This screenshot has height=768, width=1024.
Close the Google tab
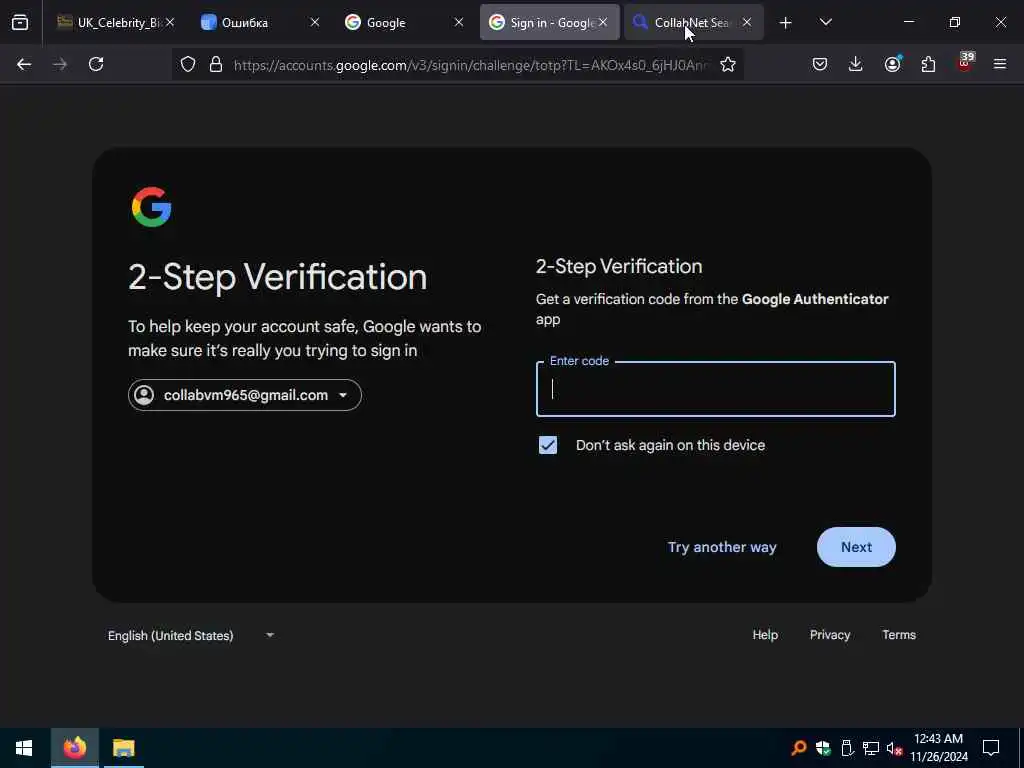(458, 22)
